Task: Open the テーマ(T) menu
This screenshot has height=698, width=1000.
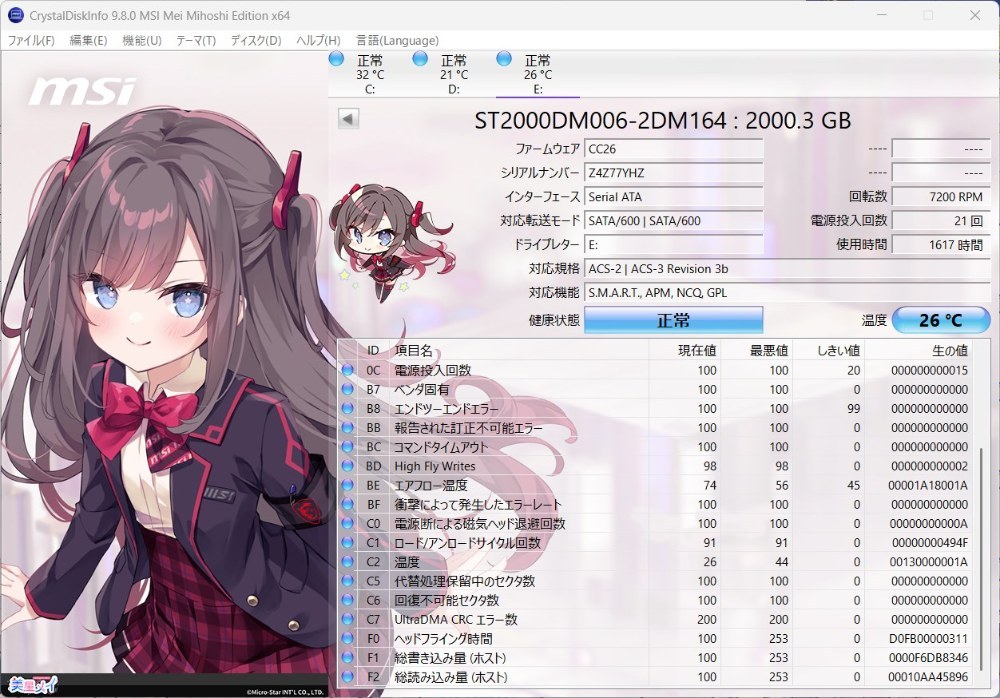Action: (196, 40)
